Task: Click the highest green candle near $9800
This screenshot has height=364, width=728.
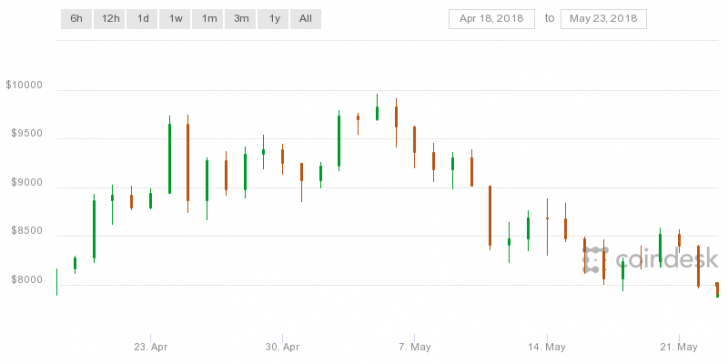Action: coord(377,108)
